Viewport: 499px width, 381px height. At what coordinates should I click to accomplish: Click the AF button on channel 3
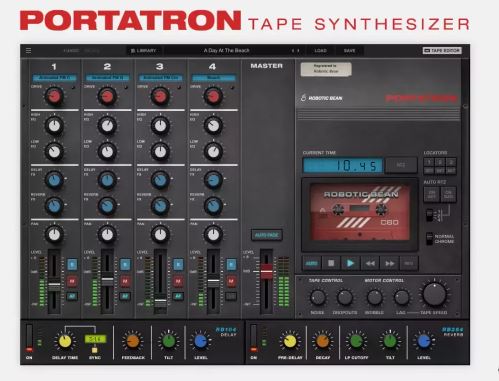point(178,296)
